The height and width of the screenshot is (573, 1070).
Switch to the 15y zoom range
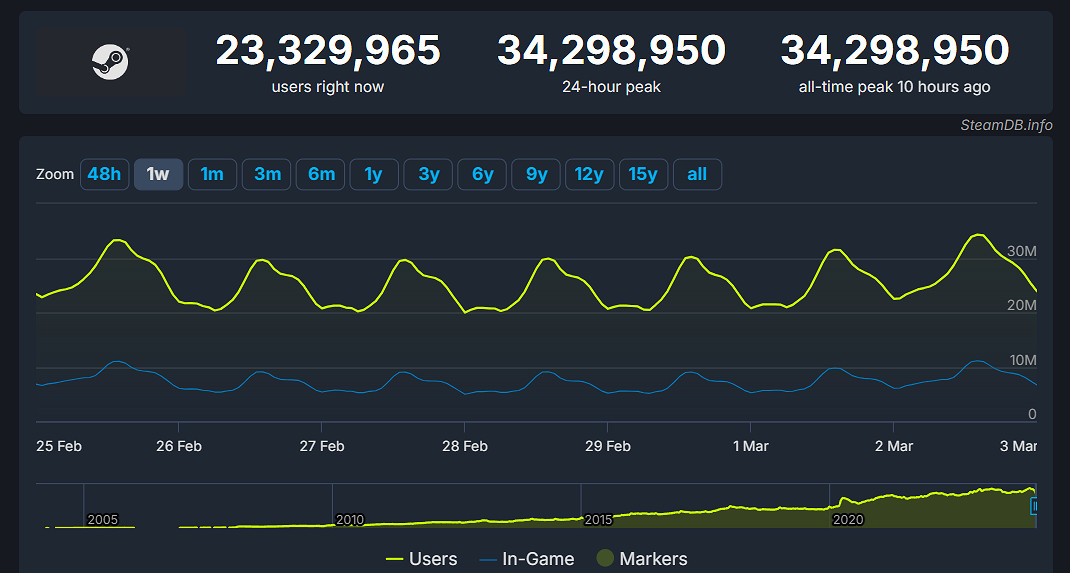point(643,174)
